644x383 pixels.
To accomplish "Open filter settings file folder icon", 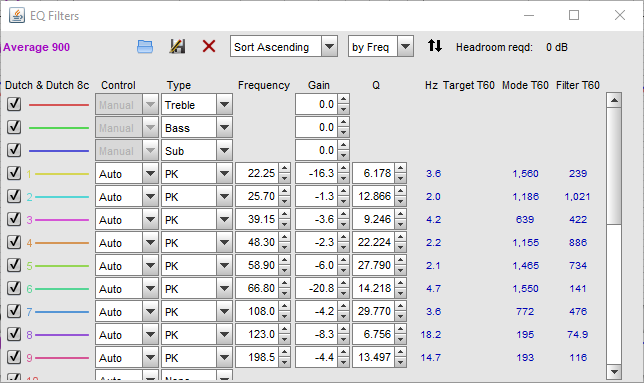I will [x=145, y=47].
